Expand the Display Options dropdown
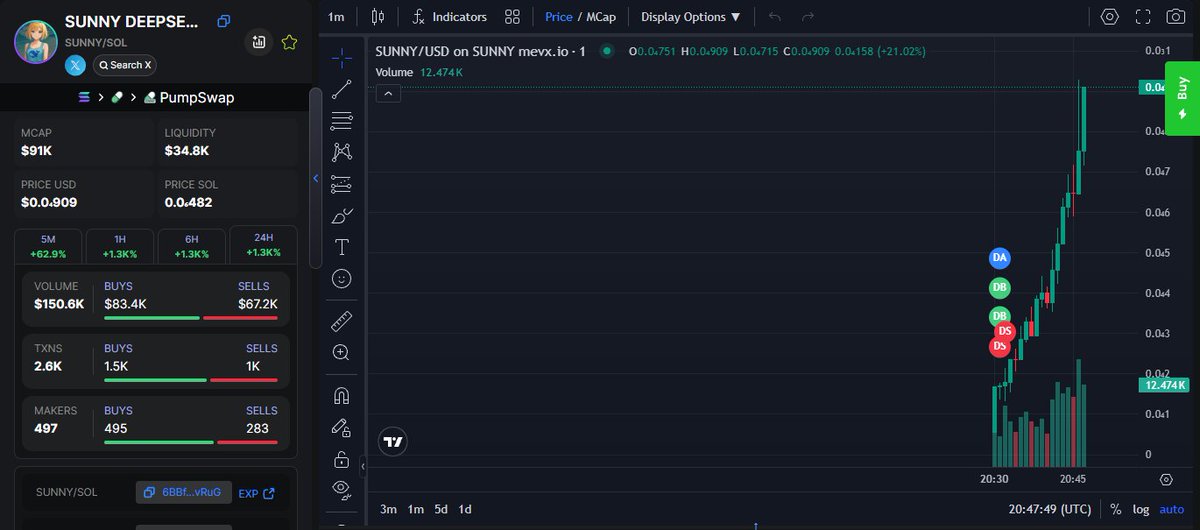 (x=691, y=17)
